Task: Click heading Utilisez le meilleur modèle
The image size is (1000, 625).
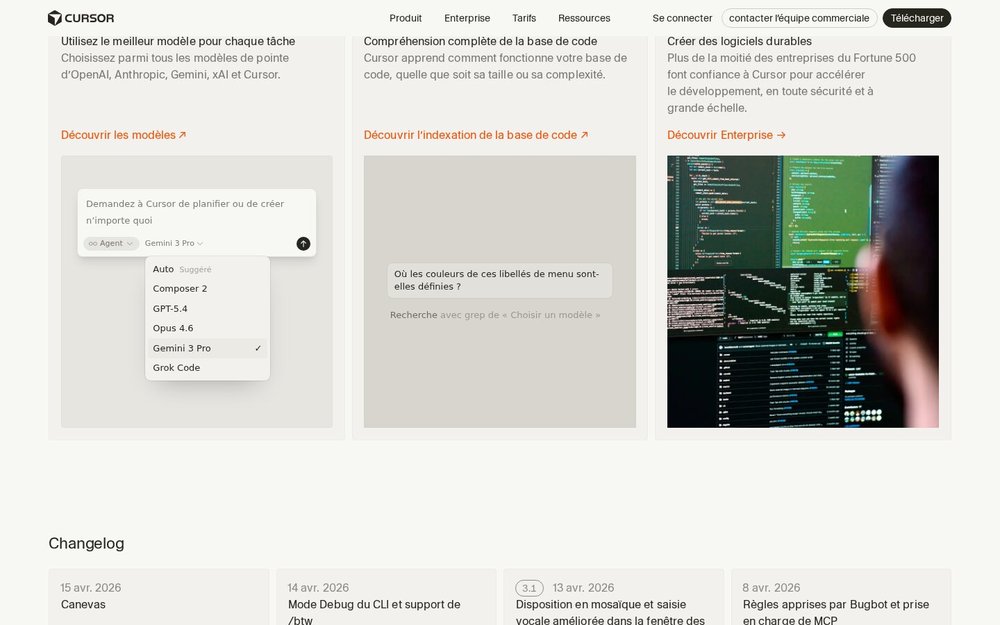Action: (178, 41)
